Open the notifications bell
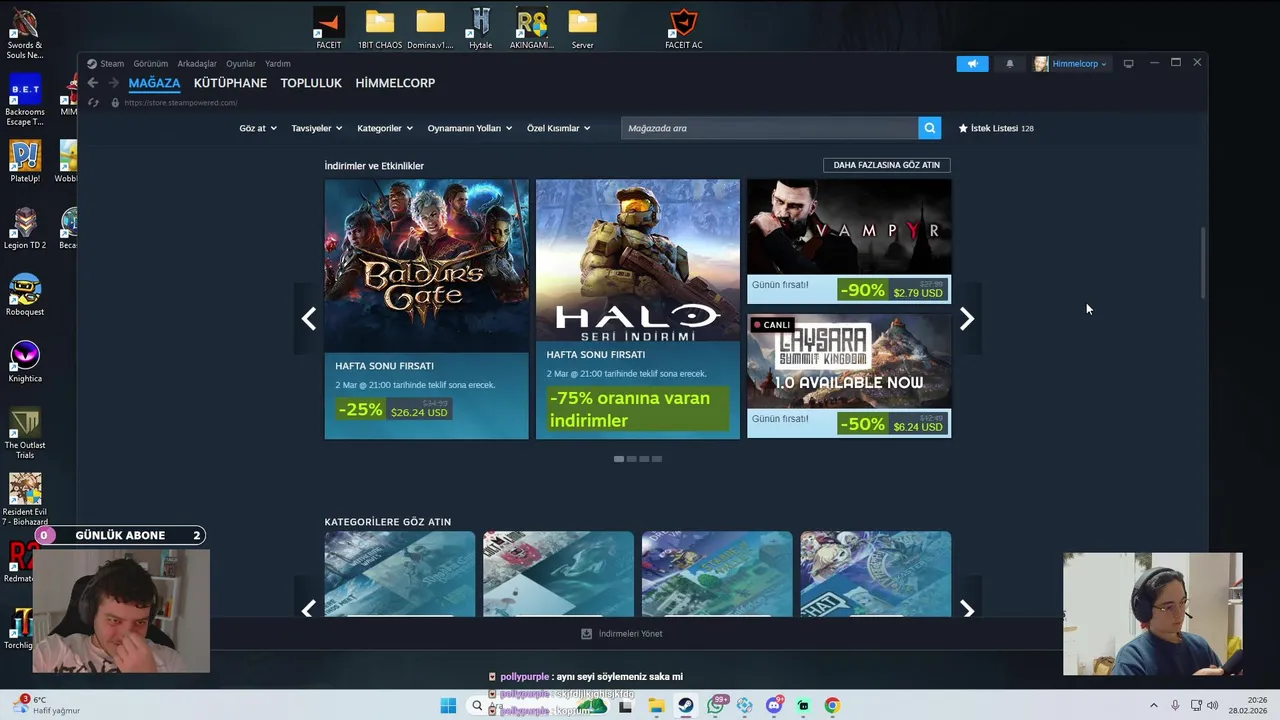The width and height of the screenshot is (1280, 720). 1009,63
